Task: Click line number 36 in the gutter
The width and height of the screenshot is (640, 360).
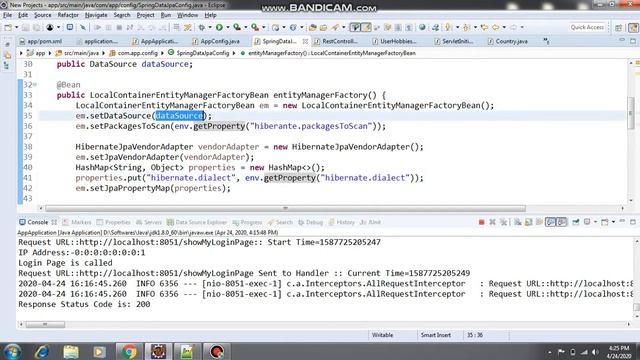Action: tap(28, 126)
